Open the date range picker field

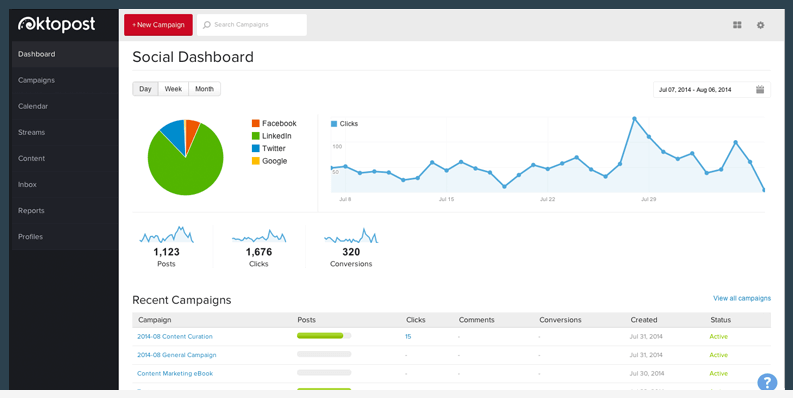point(712,90)
